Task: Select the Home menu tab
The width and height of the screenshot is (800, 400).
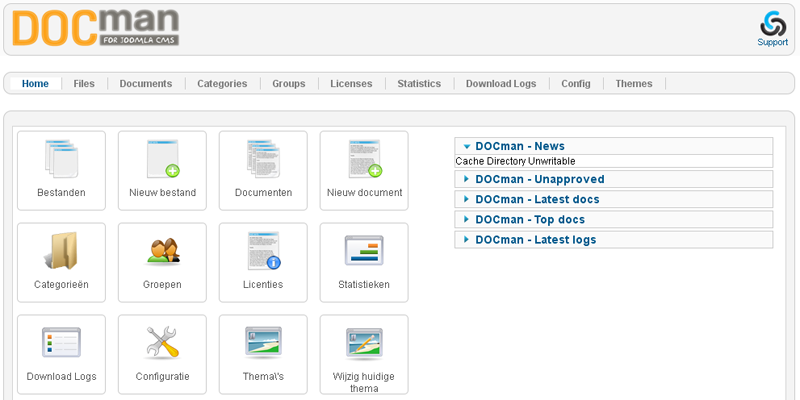Action: (35, 84)
